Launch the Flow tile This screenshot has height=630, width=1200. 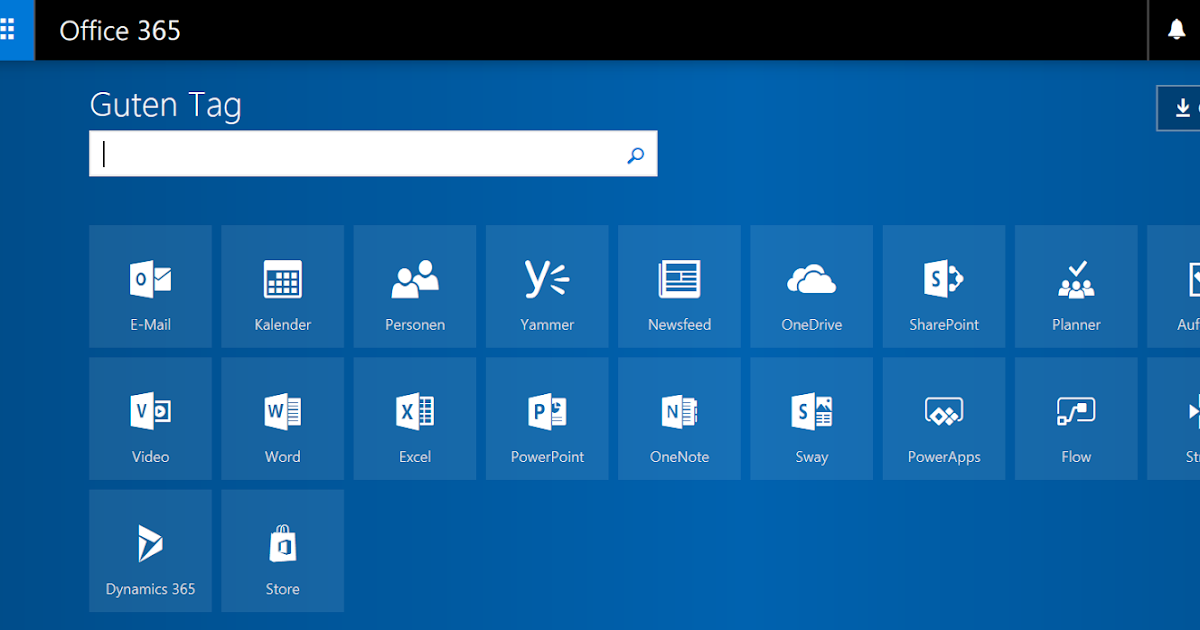pyautogui.click(x=1076, y=418)
